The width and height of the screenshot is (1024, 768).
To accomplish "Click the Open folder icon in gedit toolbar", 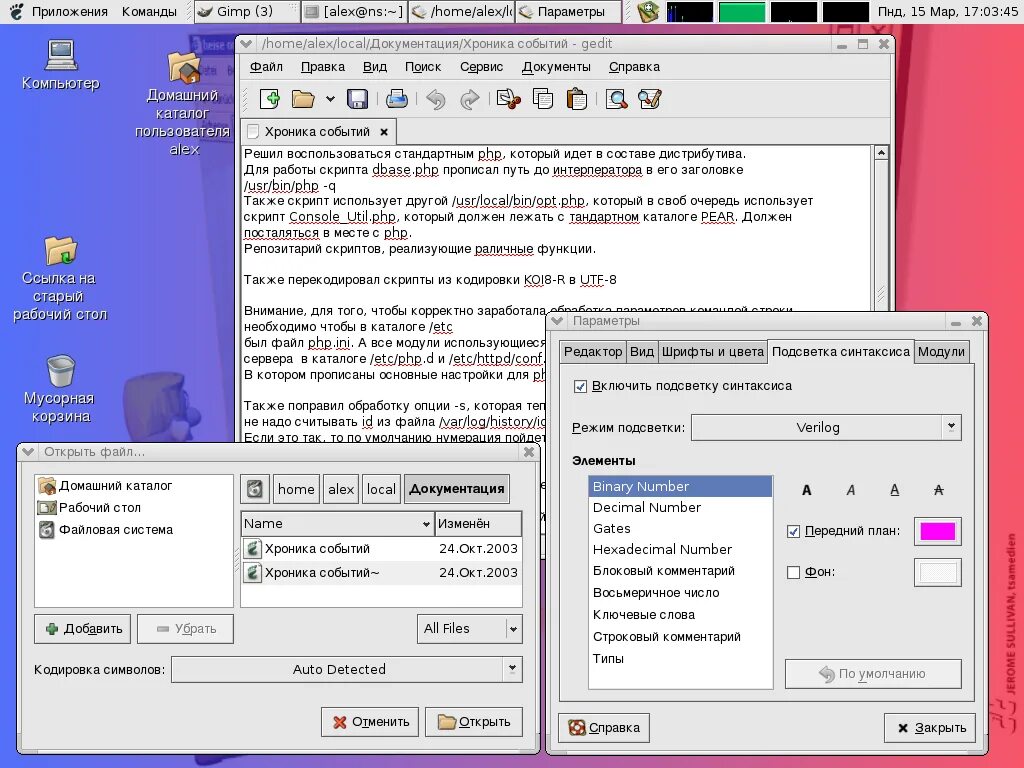I will [x=303, y=99].
